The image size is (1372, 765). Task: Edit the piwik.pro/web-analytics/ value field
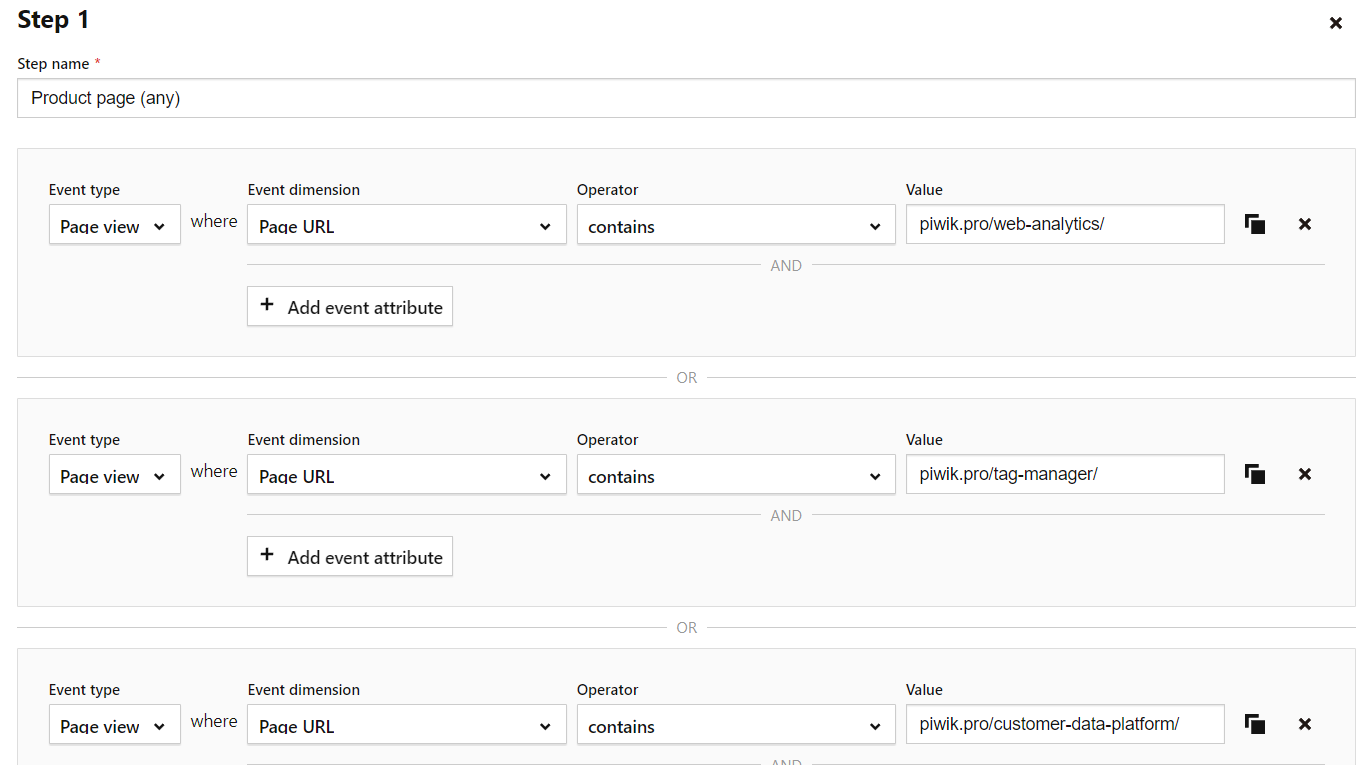1064,224
